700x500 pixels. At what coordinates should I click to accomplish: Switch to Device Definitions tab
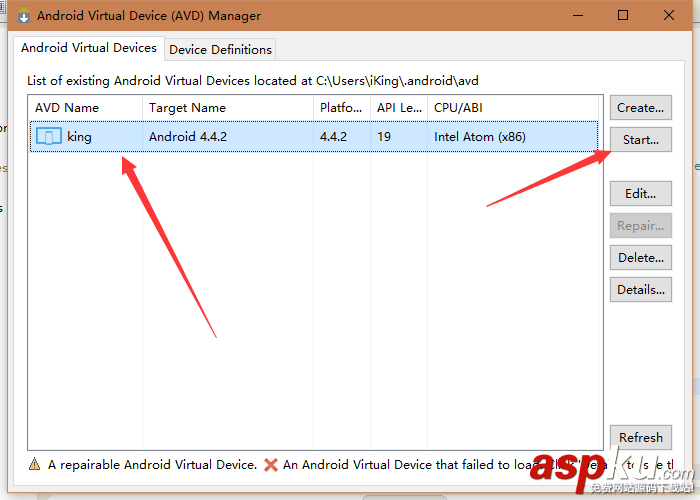[220, 49]
